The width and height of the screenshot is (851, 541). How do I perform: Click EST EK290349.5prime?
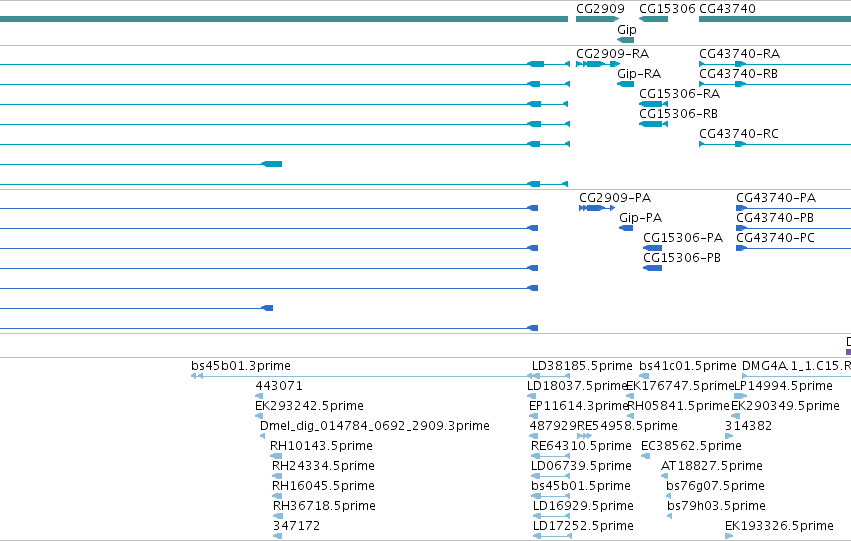coord(785,406)
